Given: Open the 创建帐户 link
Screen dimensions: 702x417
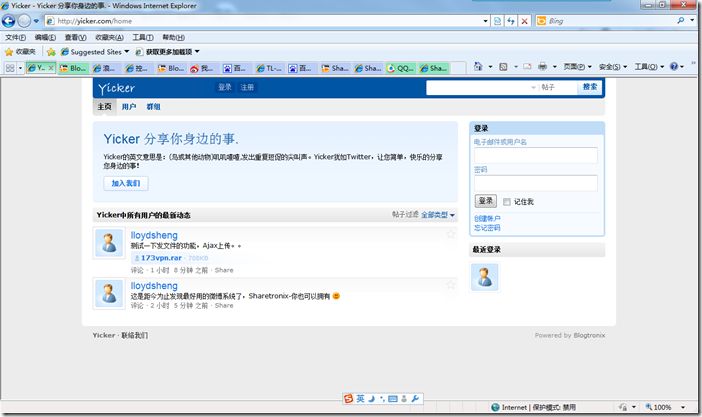Looking at the screenshot, I should click(x=487, y=219).
